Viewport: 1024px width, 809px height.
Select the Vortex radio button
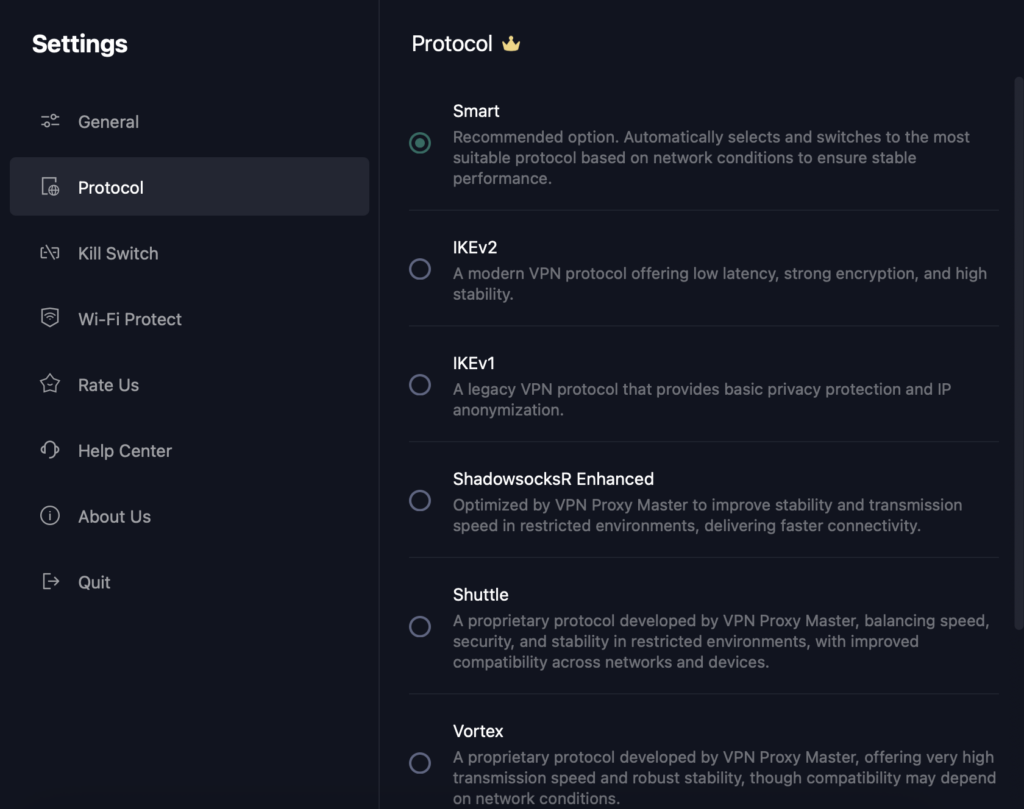420,763
